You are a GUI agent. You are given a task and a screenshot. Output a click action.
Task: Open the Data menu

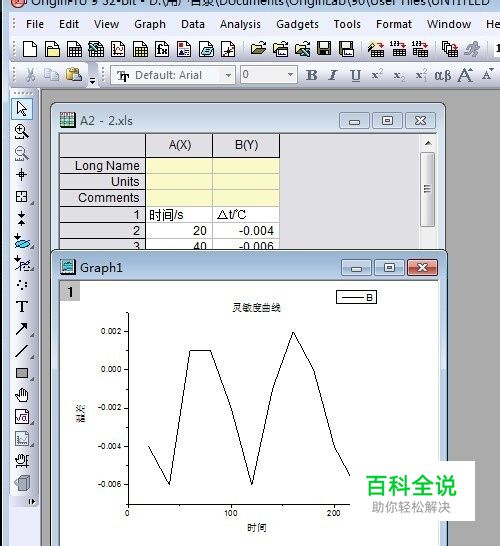pos(193,24)
